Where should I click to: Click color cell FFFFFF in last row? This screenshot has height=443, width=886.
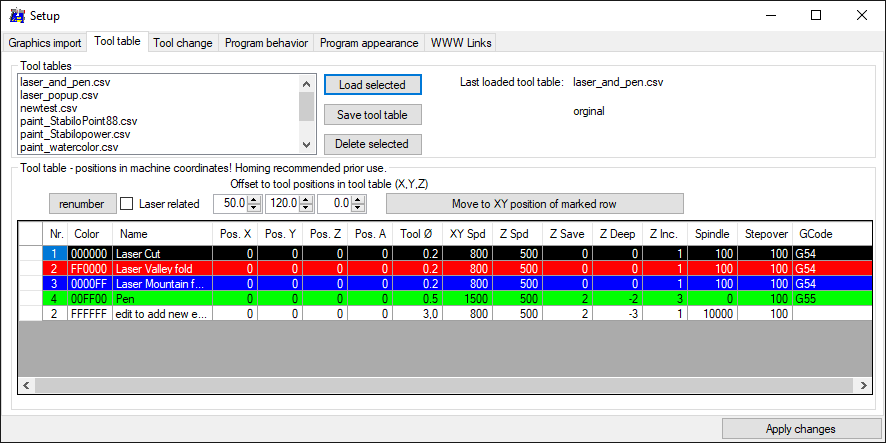[x=90, y=314]
